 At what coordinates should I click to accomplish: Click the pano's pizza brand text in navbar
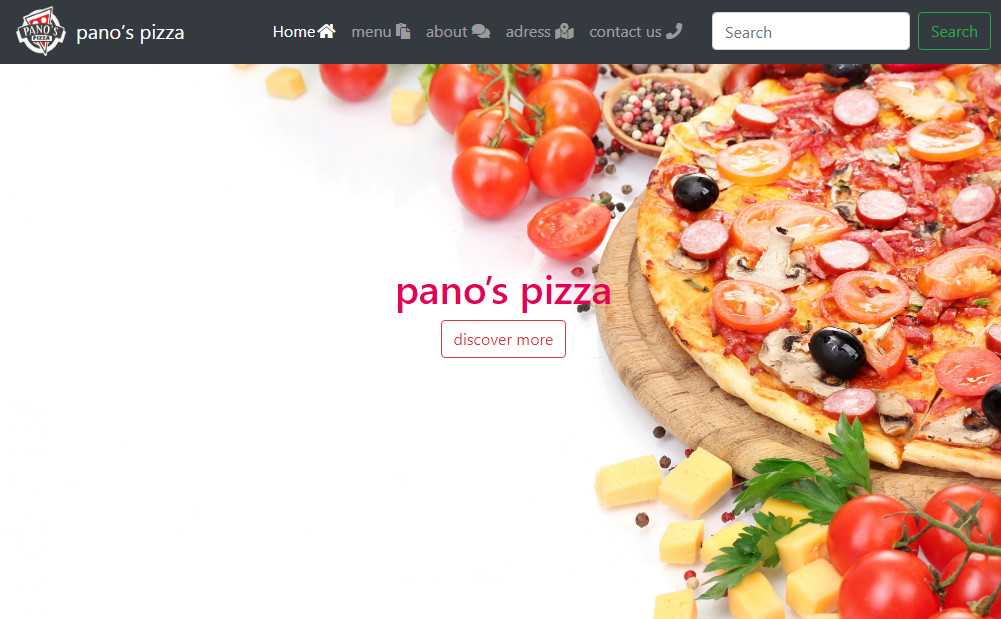click(130, 33)
